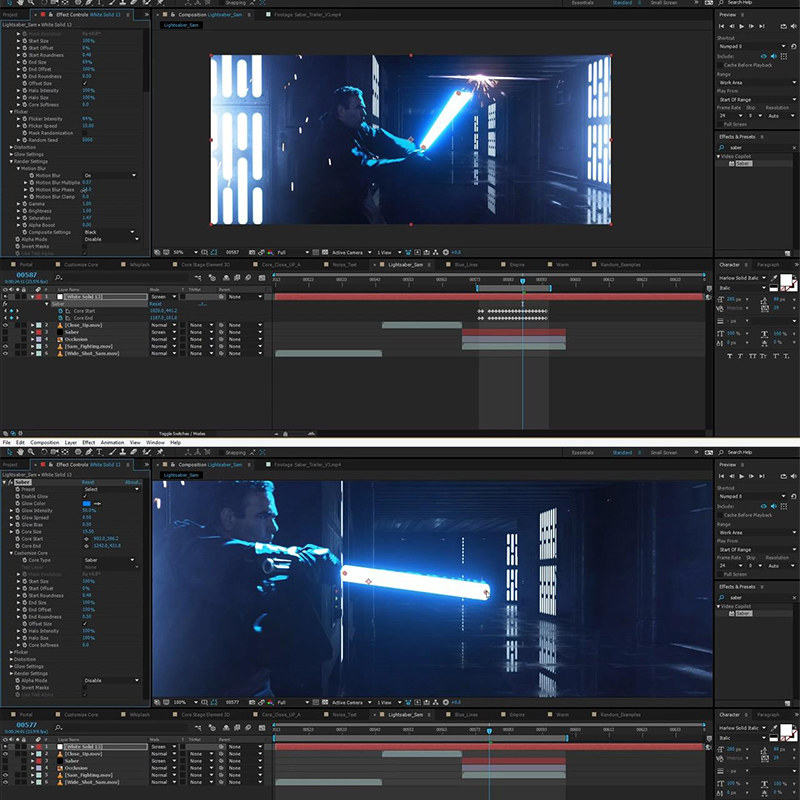
Task: Click Play in upper window Preview panel
Action: click(741, 26)
